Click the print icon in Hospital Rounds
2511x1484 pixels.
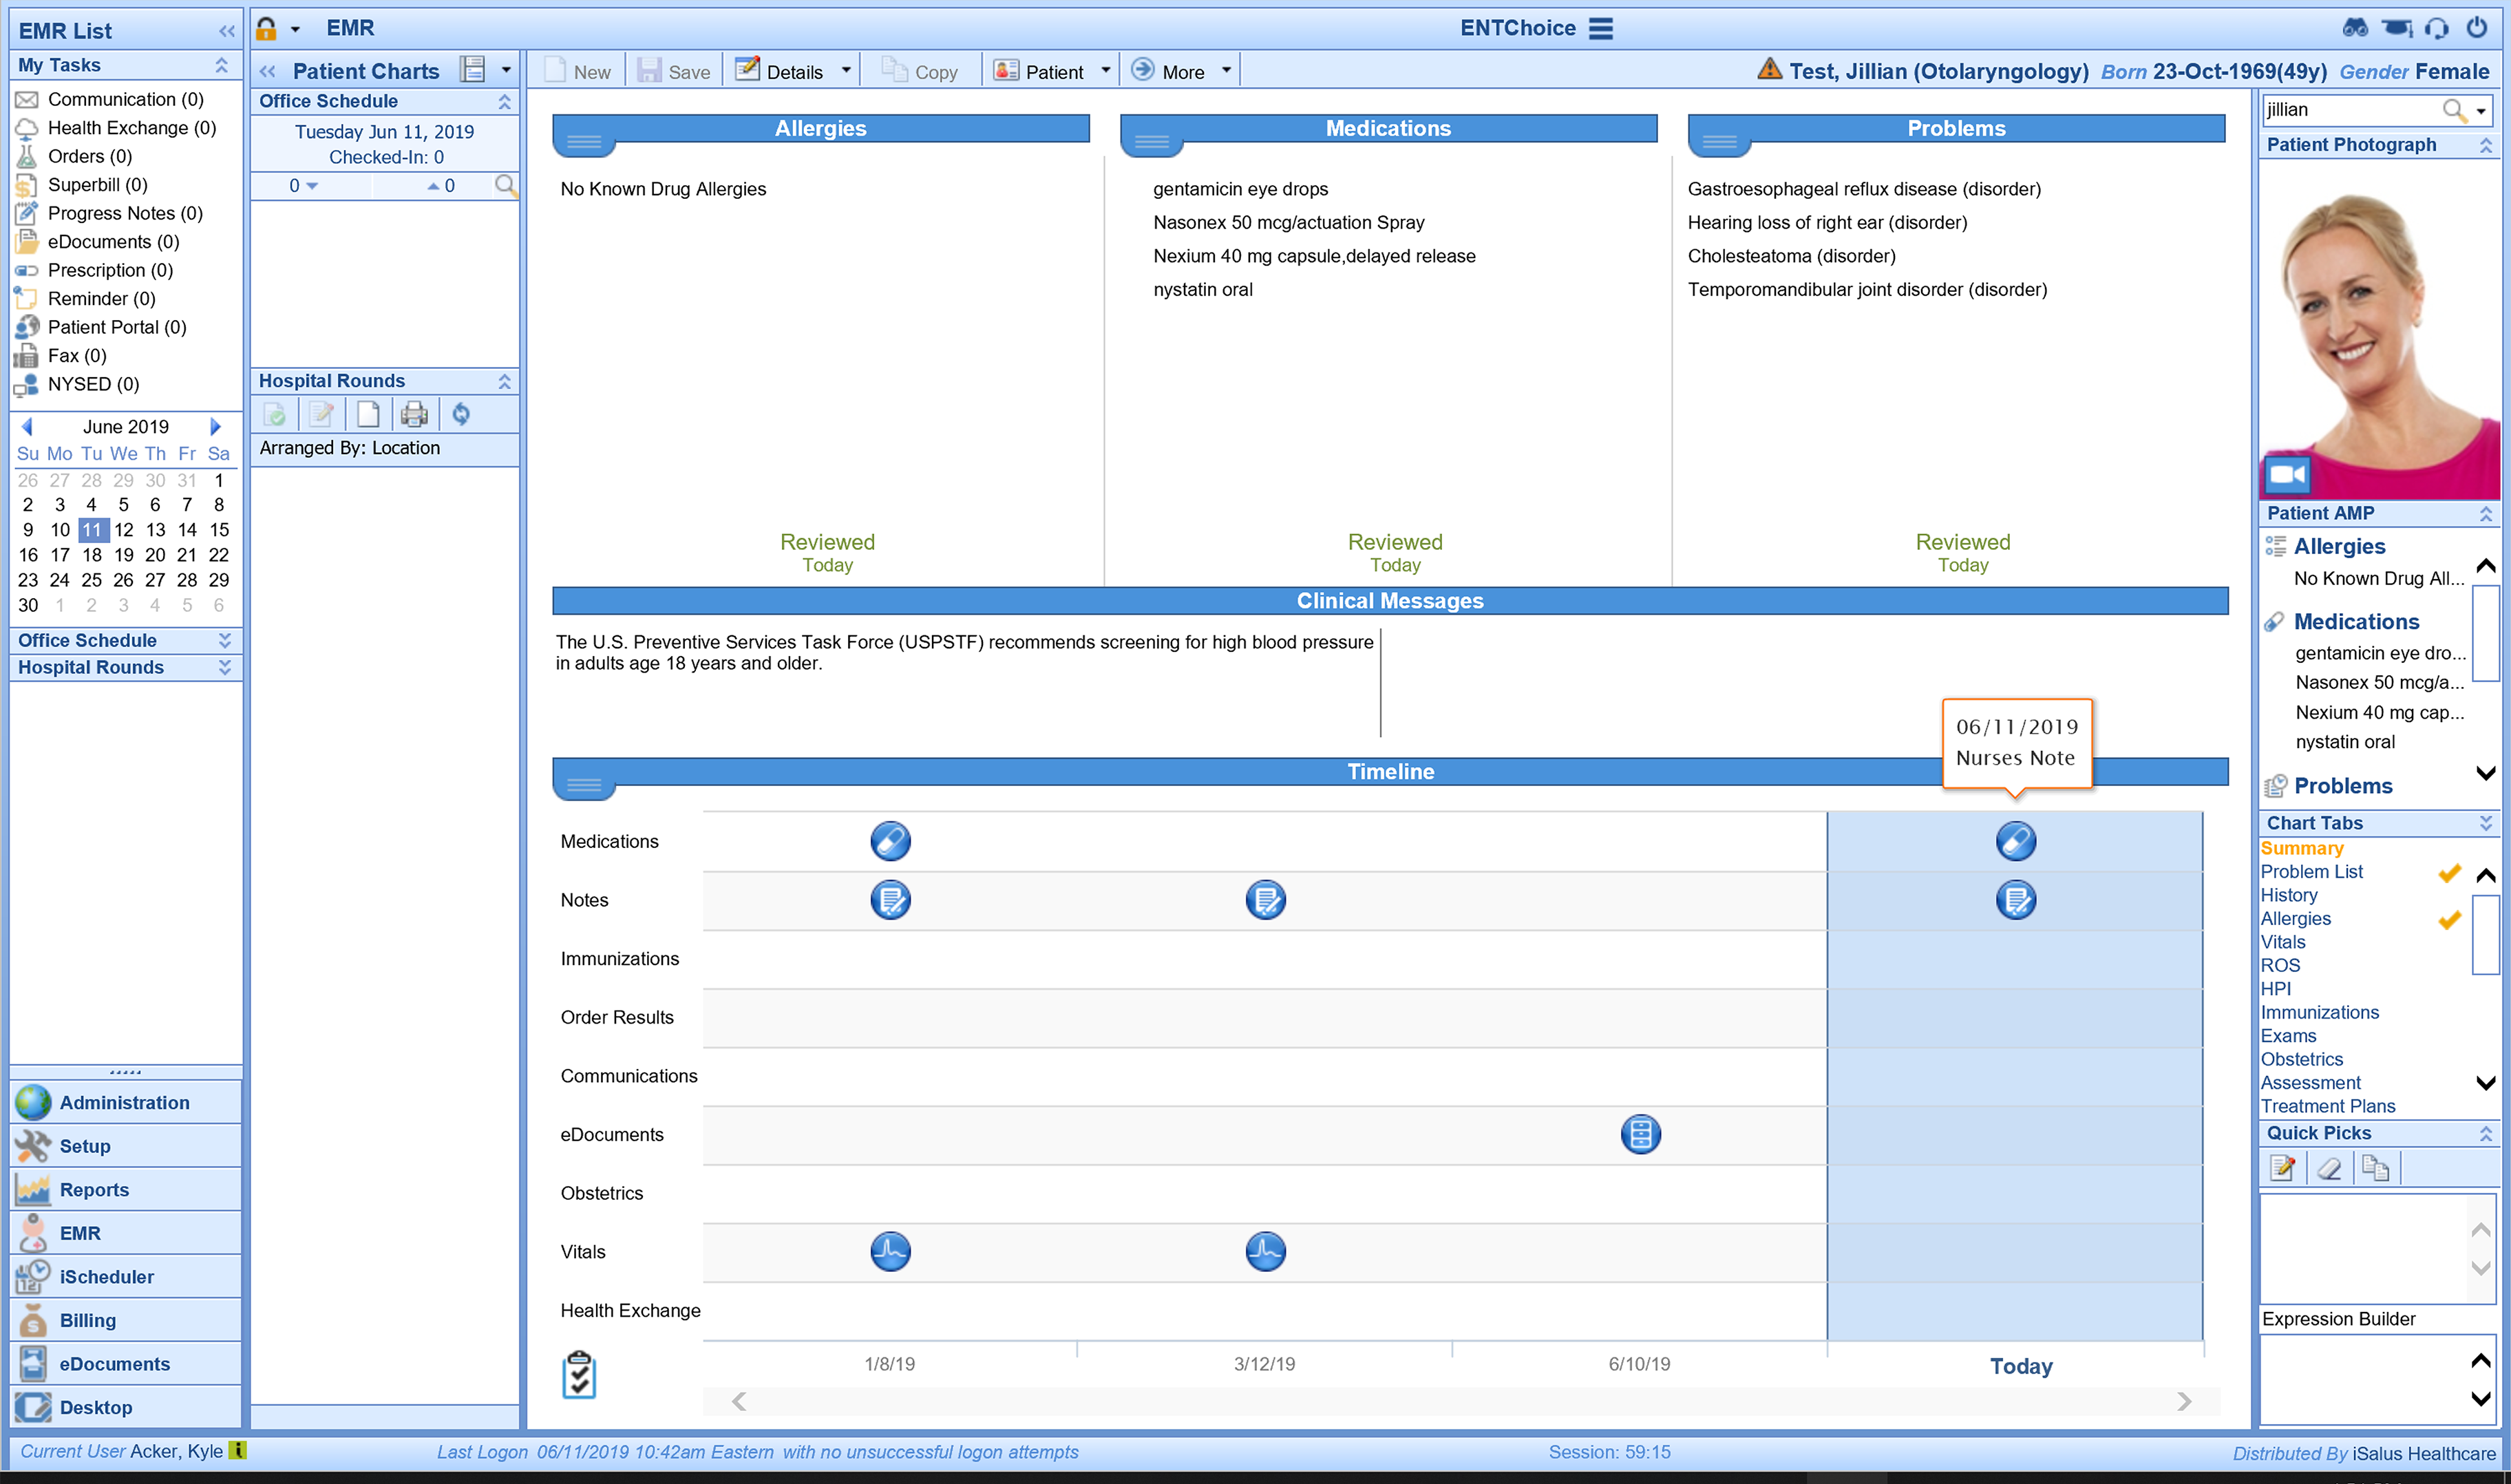(x=414, y=414)
